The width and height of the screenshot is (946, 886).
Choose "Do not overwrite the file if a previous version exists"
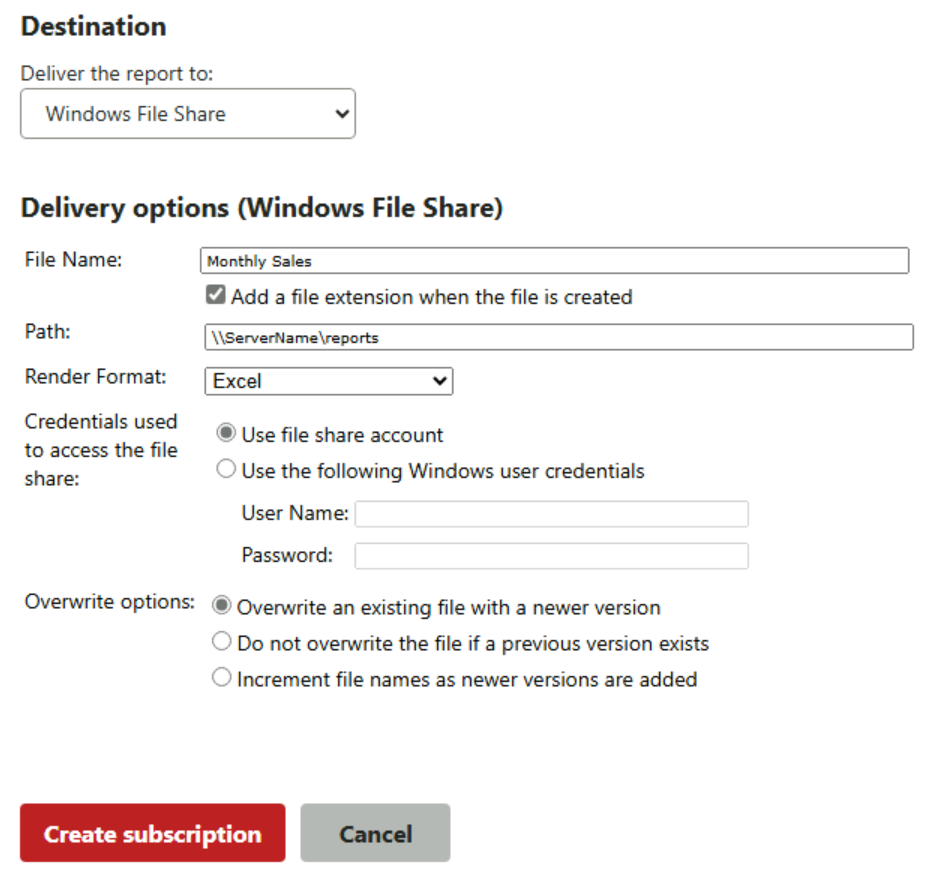tap(221, 641)
